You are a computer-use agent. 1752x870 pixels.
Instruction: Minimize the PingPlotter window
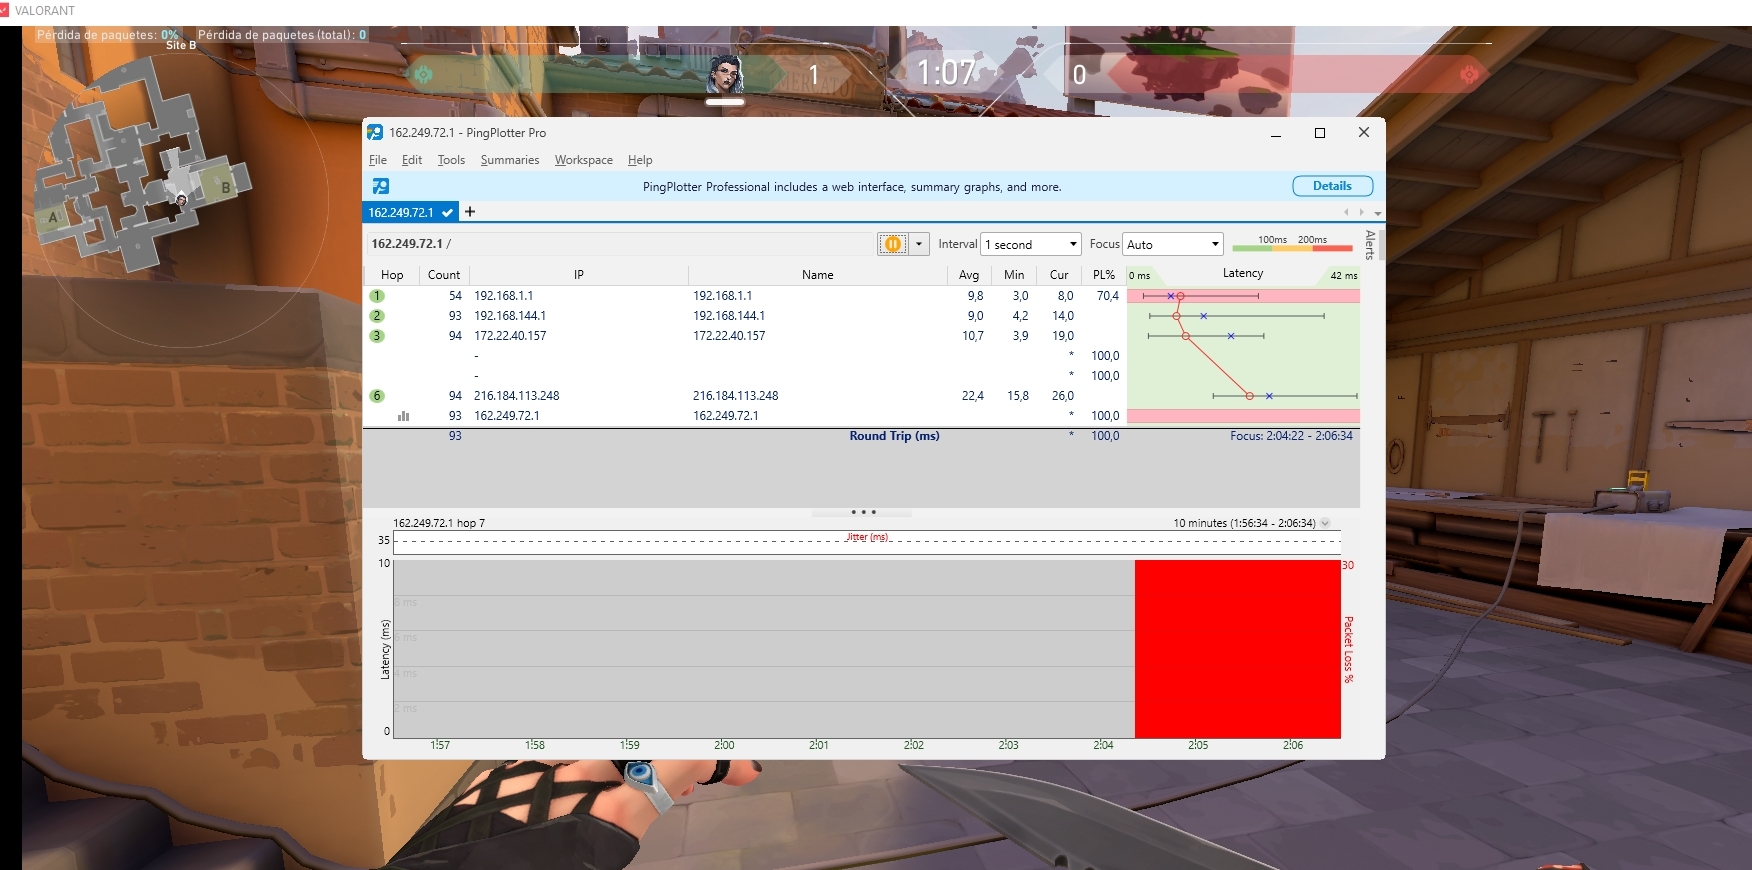[1276, 133]
